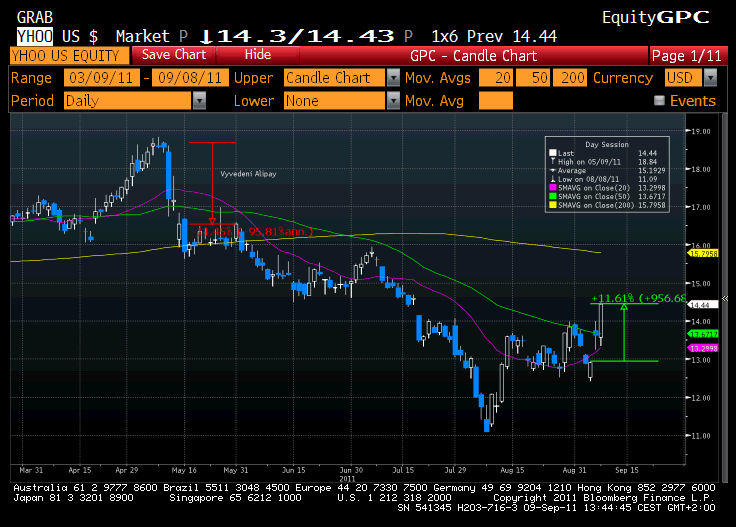Edit the 50-day moving average field
Viewport: 736px width, 527px height.
click(533, 78)
